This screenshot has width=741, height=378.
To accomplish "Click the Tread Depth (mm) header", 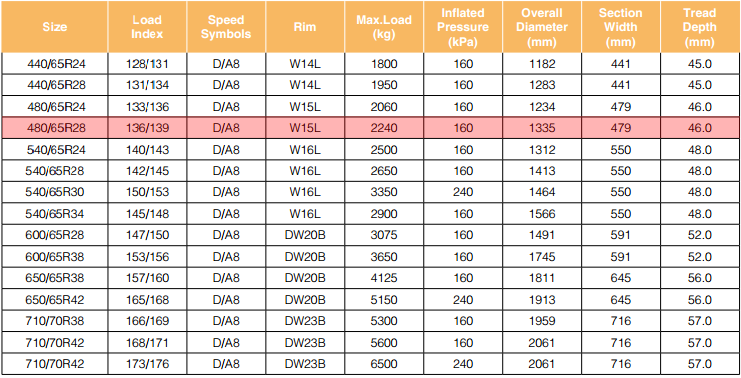I will (700, 26).
